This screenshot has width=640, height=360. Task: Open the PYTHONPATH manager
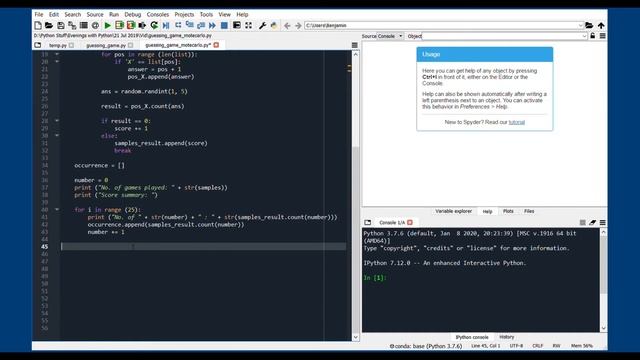274,25
